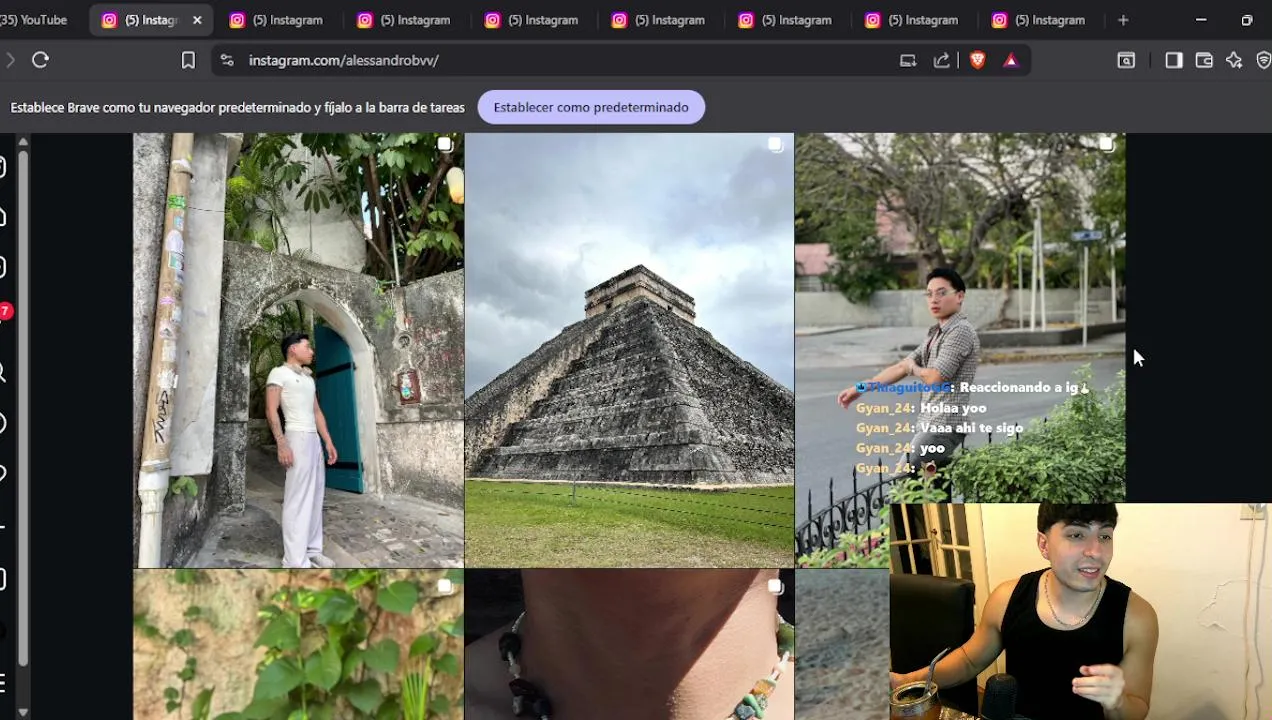Go forward with the forward arrow
Viewport: 1272px width, 720px height.
pos(10,60)
